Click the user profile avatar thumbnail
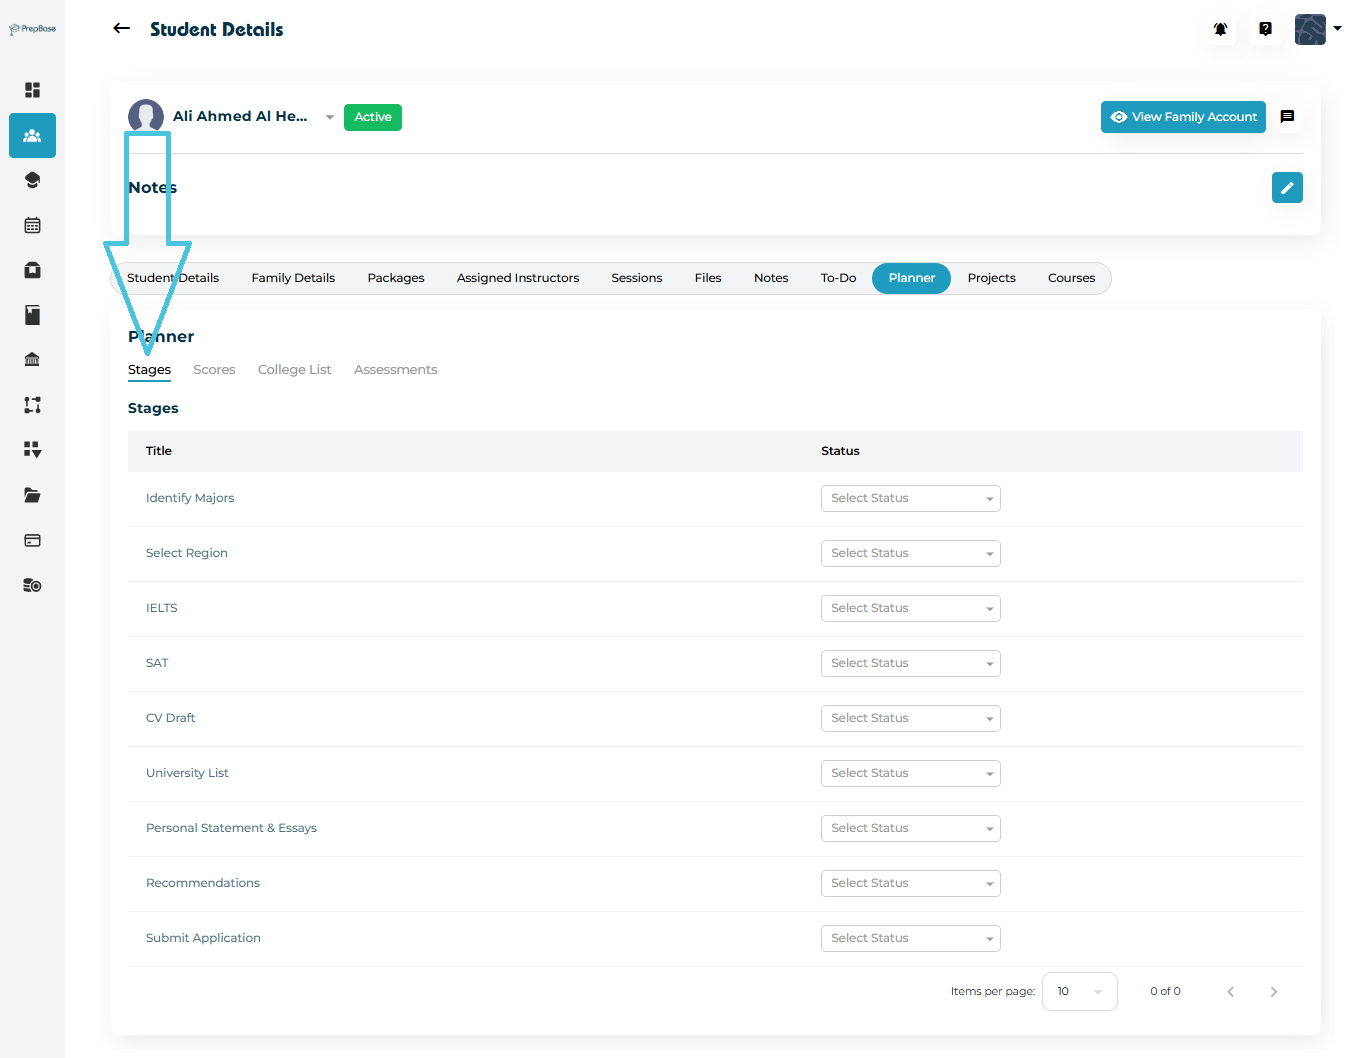Viewport: 1366px width, 1058px height. tap(1310, 29)
